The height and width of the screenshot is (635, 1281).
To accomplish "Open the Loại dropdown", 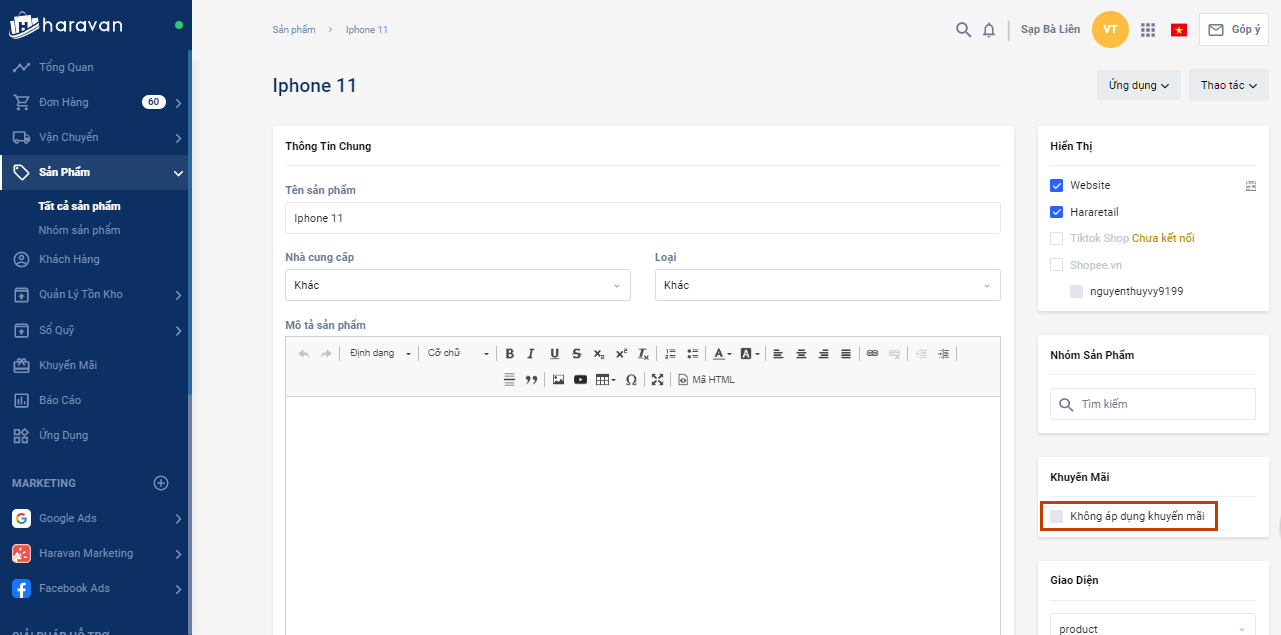I will pyautogui.click(x=828, y=285).
